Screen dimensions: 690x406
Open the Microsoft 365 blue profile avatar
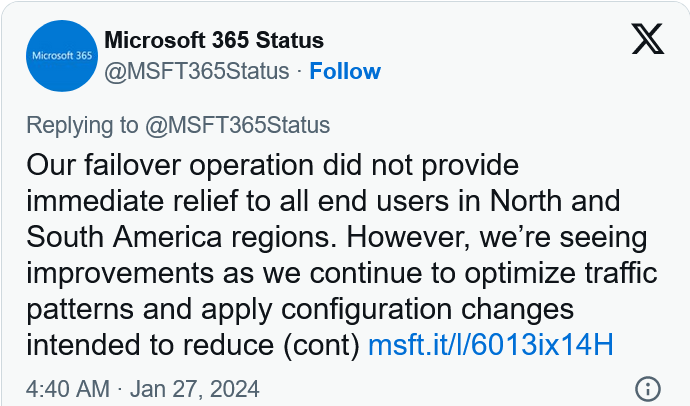pos(62,56)
